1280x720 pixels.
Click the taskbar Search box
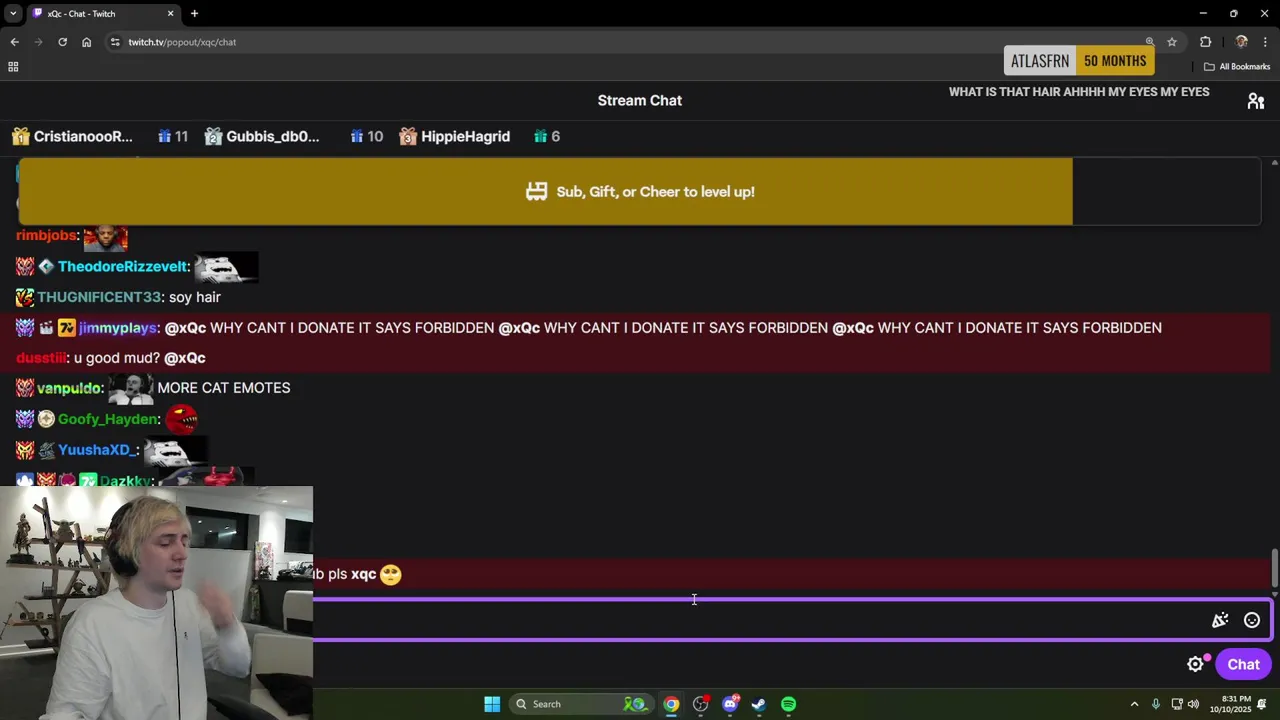[x=580, y=704]
